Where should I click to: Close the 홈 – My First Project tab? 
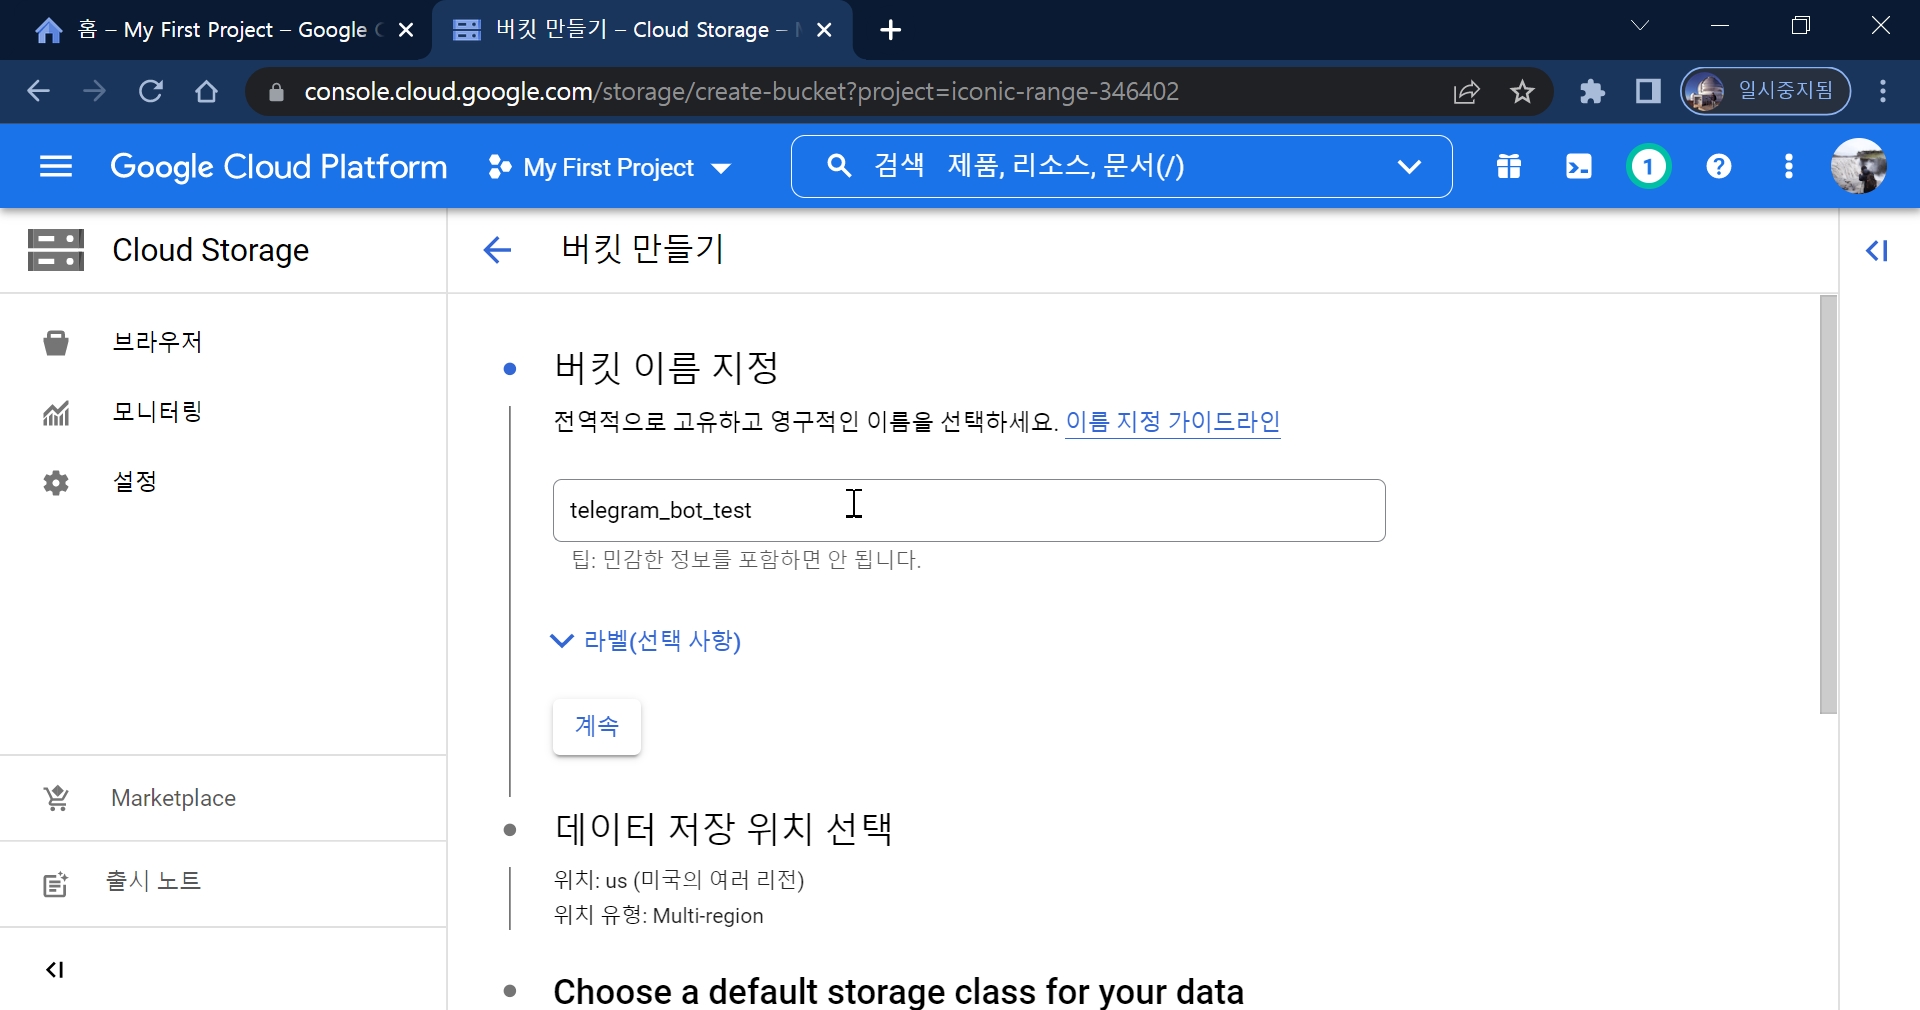[406, 30]
